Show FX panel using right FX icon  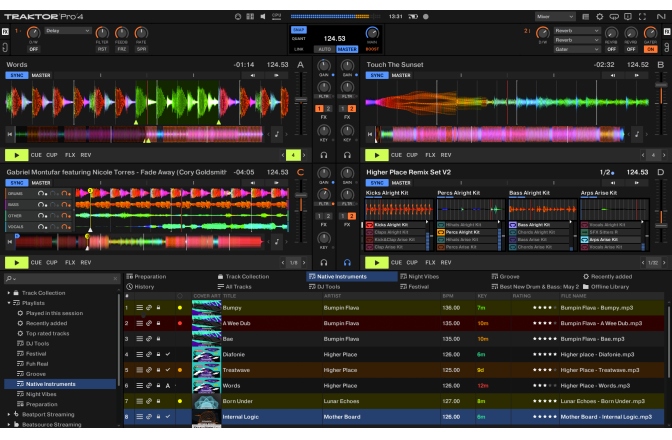click(x=667, y=31)
